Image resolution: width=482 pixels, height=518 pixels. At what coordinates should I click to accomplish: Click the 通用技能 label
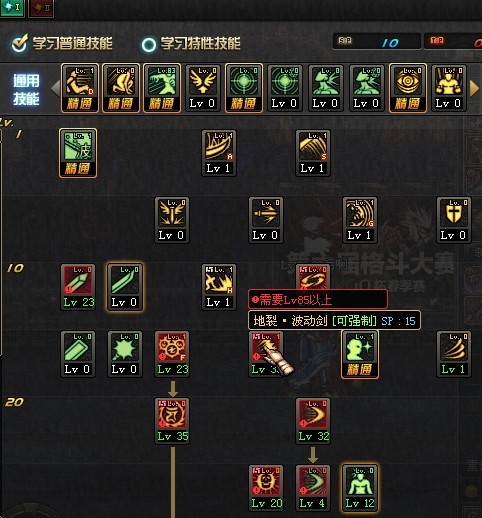26,90
